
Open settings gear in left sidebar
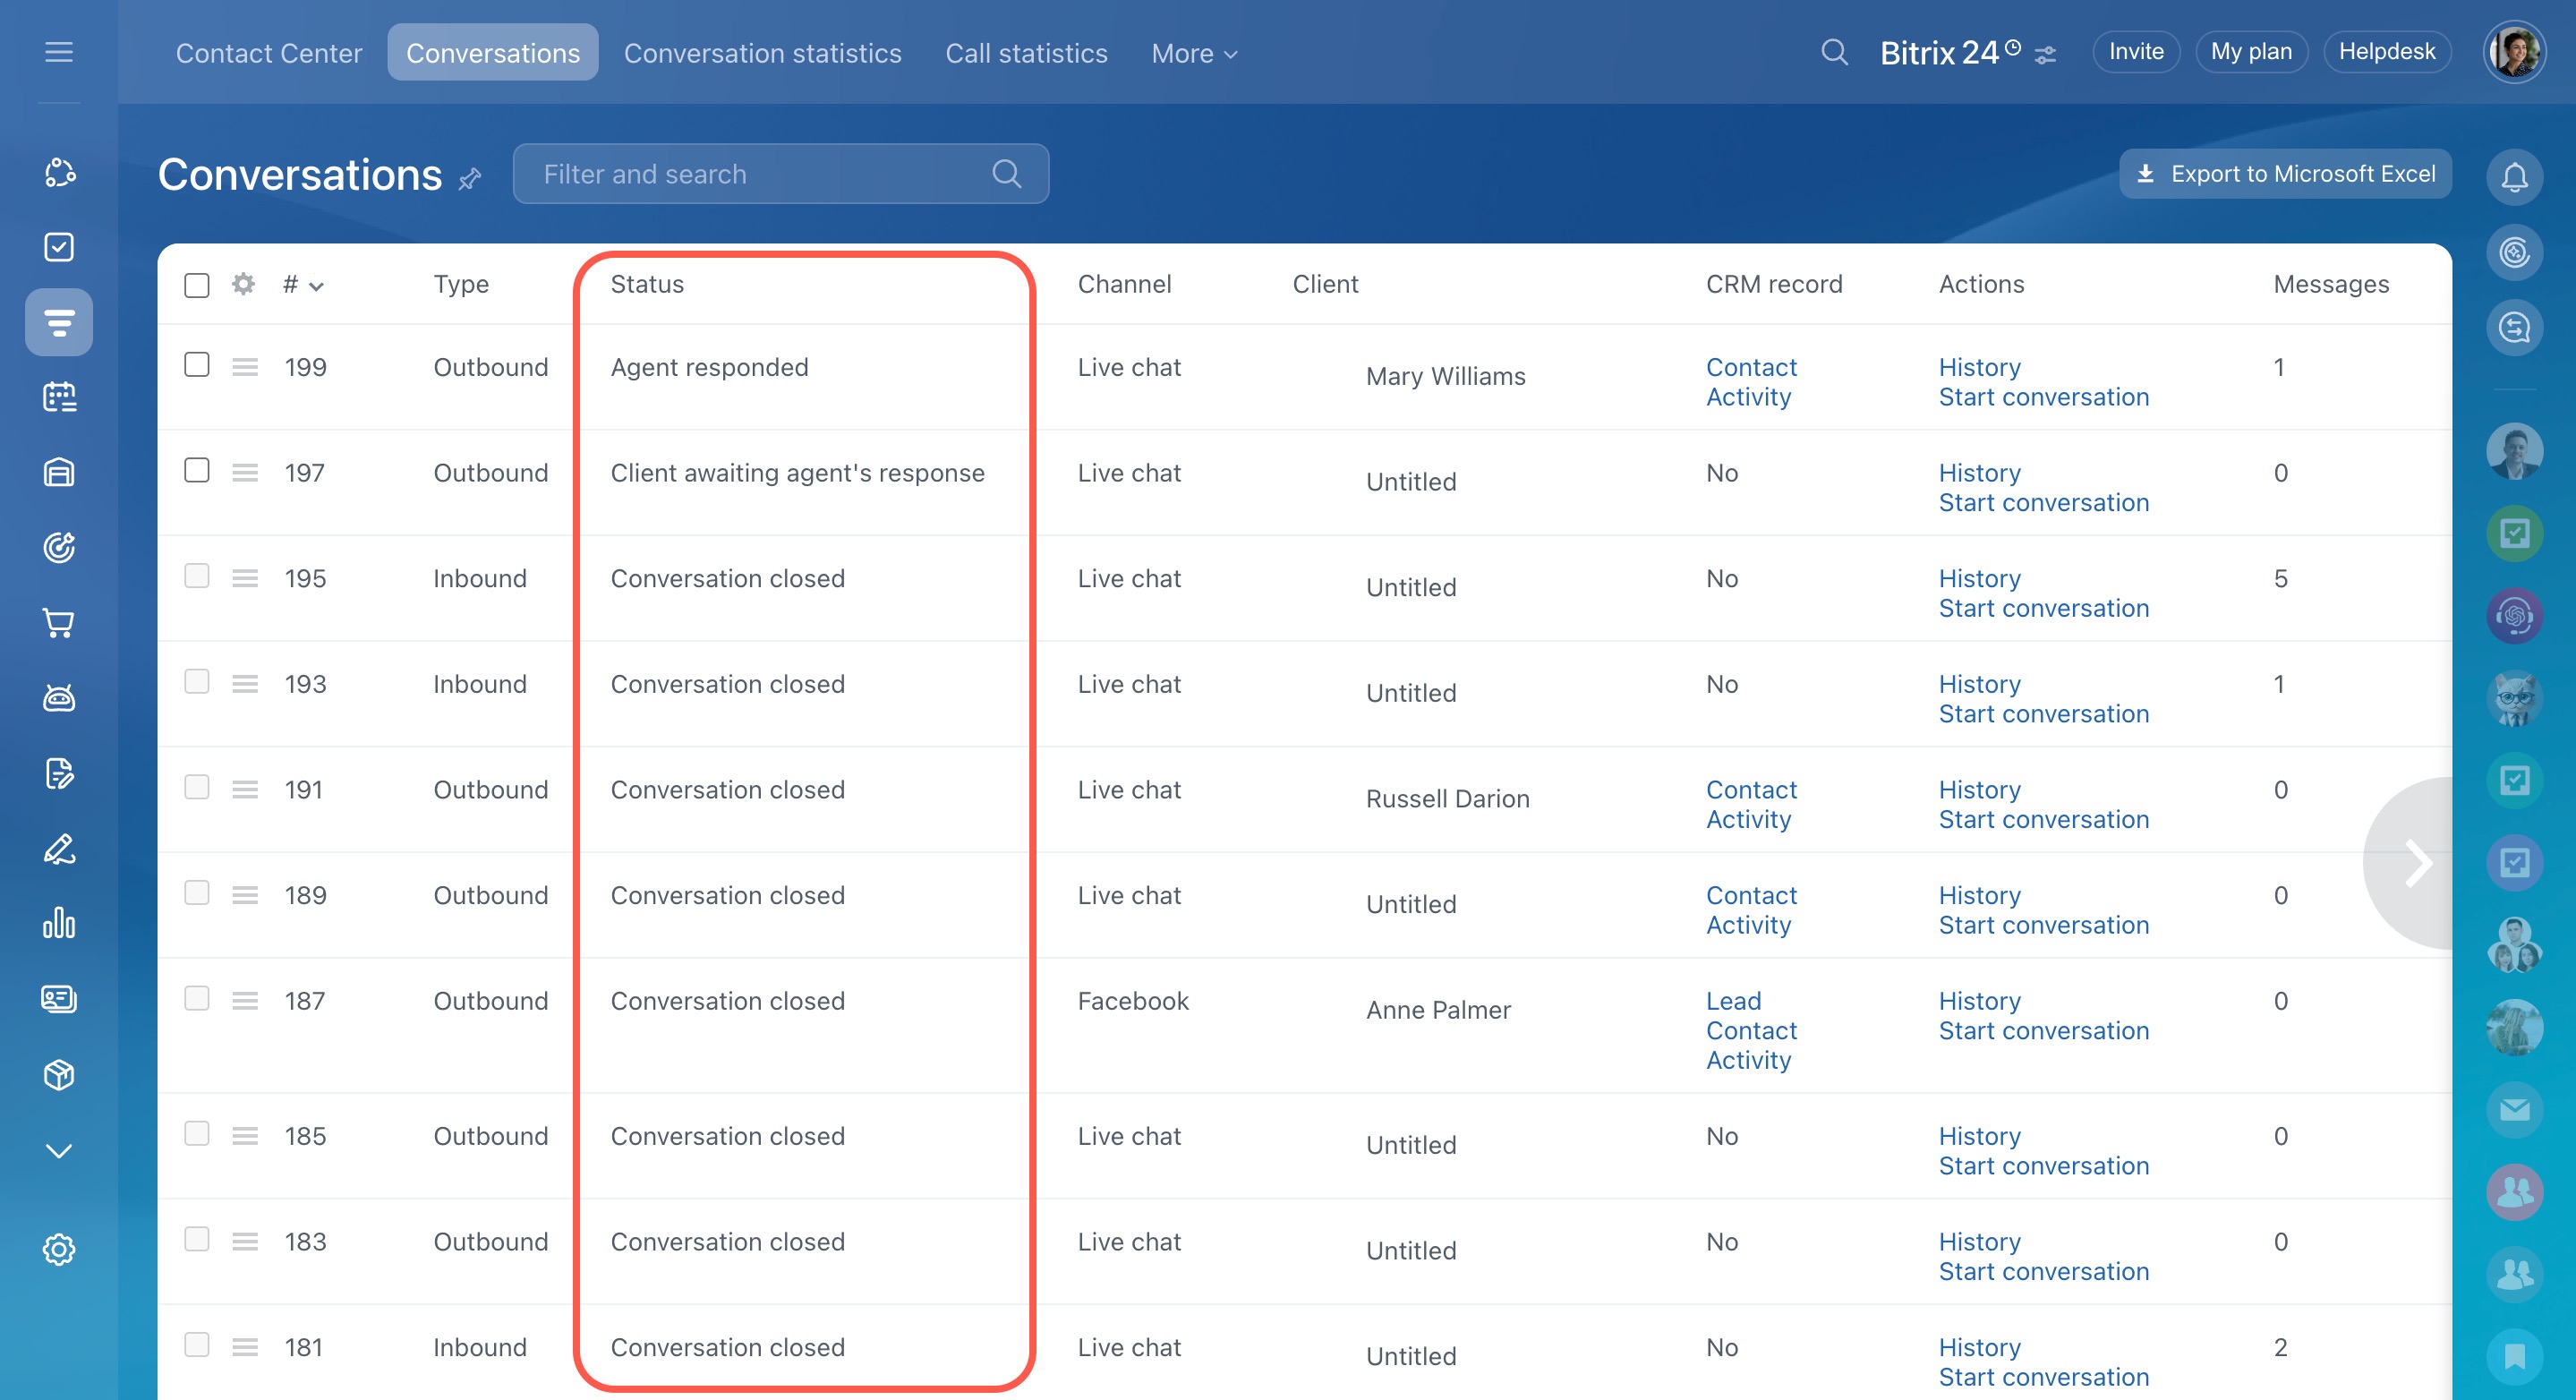point(59,1249)
